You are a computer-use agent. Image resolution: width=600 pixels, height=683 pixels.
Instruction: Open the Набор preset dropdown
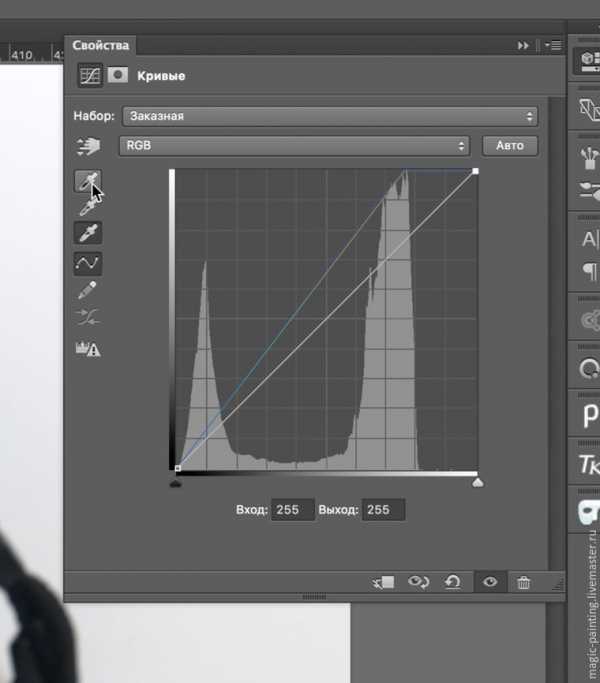pos(330,116)
